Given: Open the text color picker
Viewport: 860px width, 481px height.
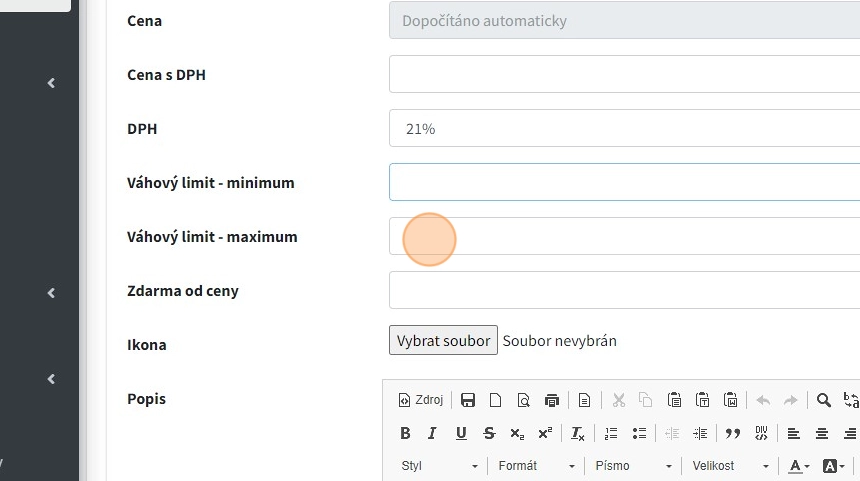Looking at the screenshot, I should tap(798, 466).
